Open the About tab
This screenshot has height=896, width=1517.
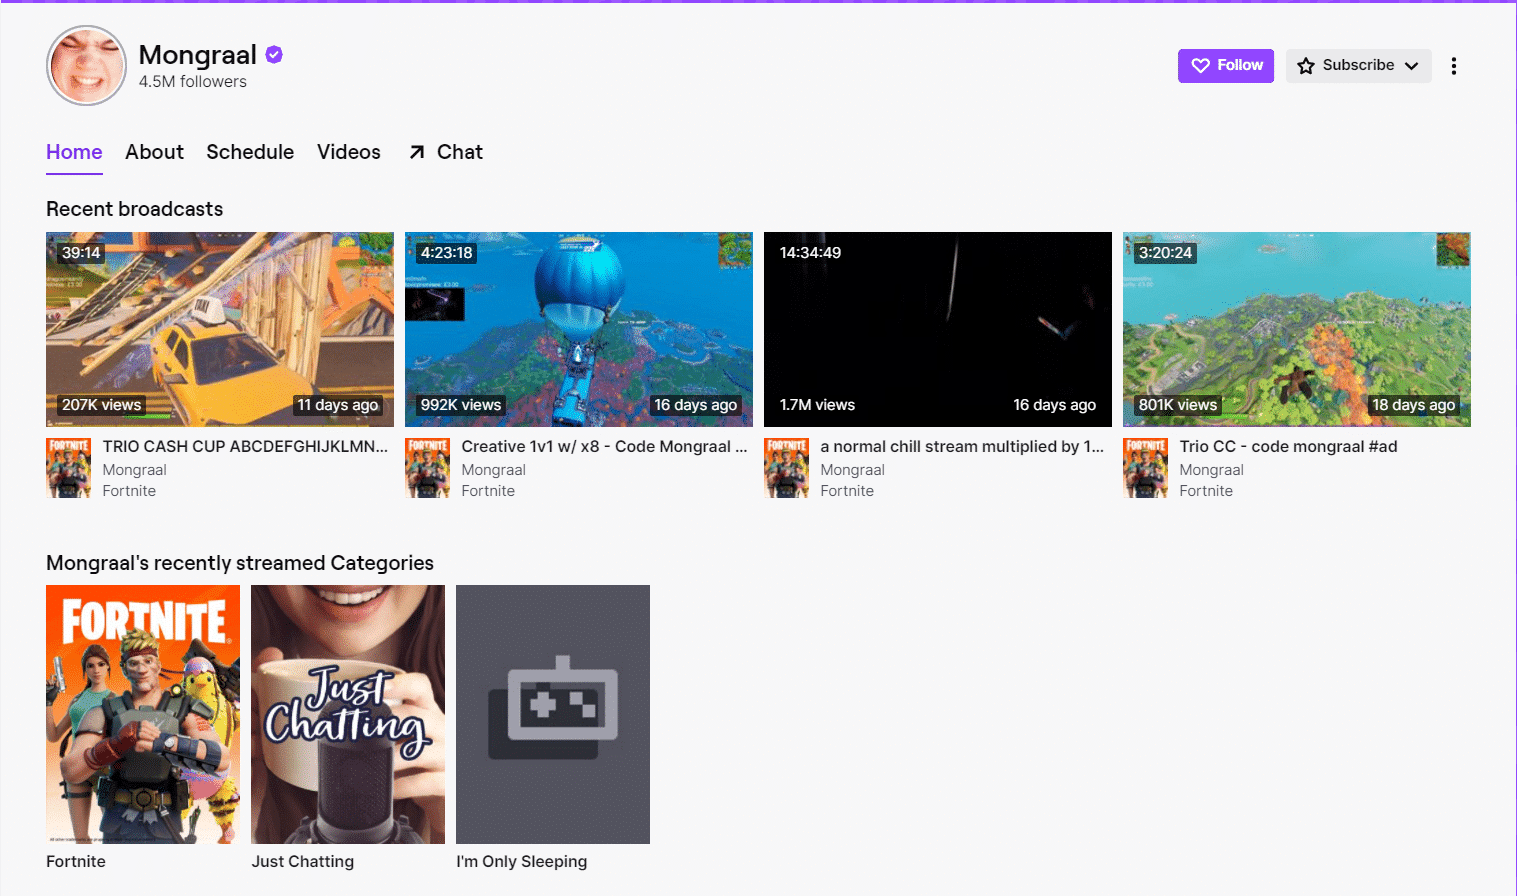(x=154, y=152)
